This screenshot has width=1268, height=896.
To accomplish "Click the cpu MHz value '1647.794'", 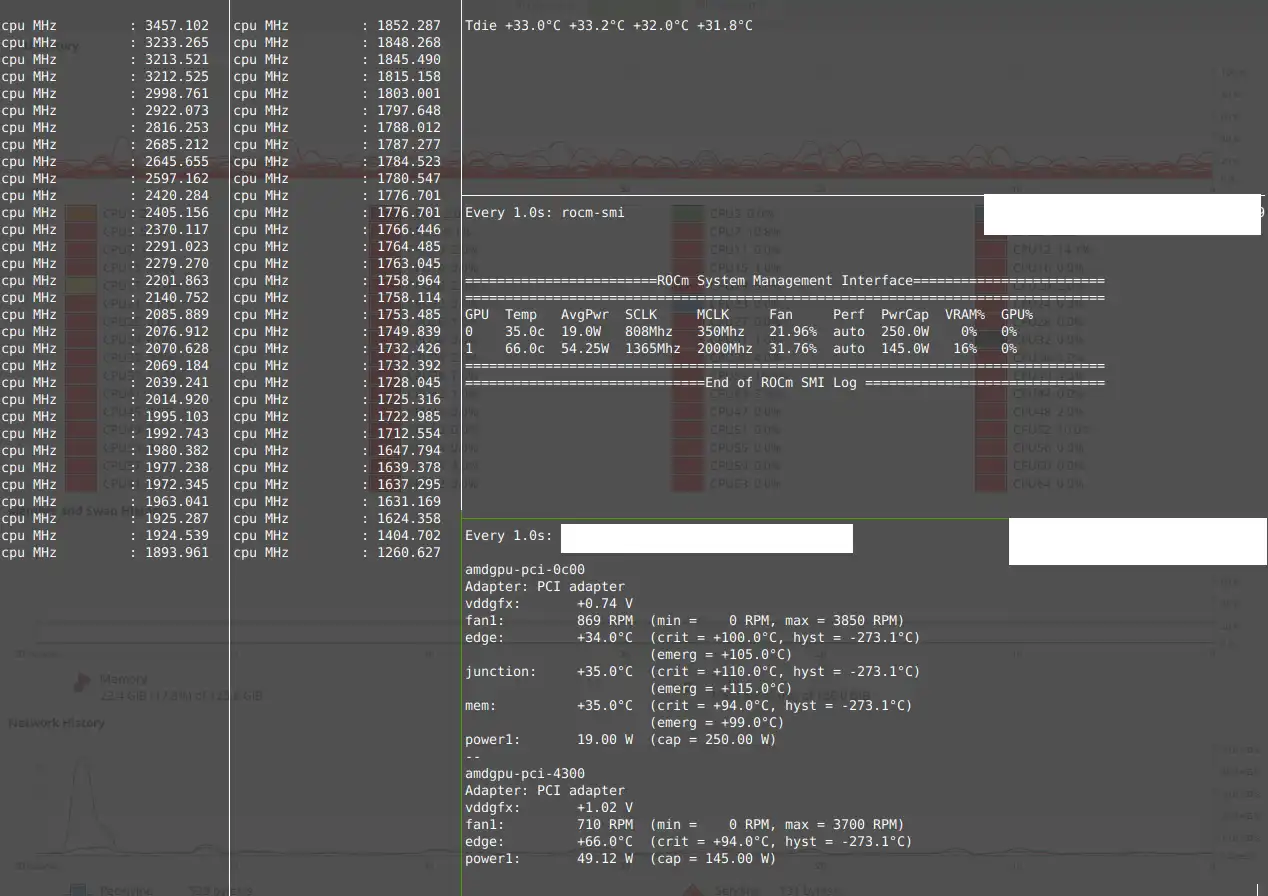I will 409,450.
